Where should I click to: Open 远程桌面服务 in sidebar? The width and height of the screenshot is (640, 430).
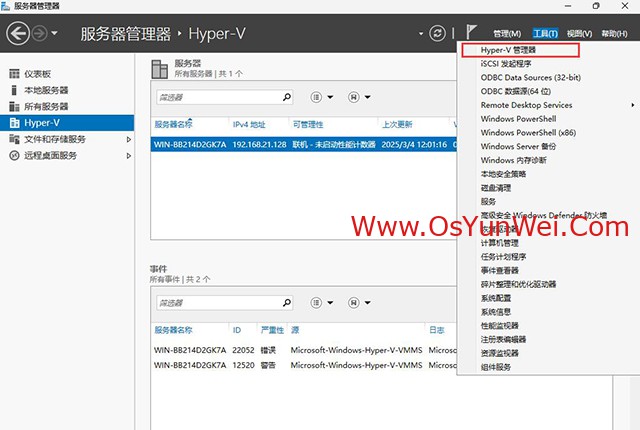tap(50, 155)
